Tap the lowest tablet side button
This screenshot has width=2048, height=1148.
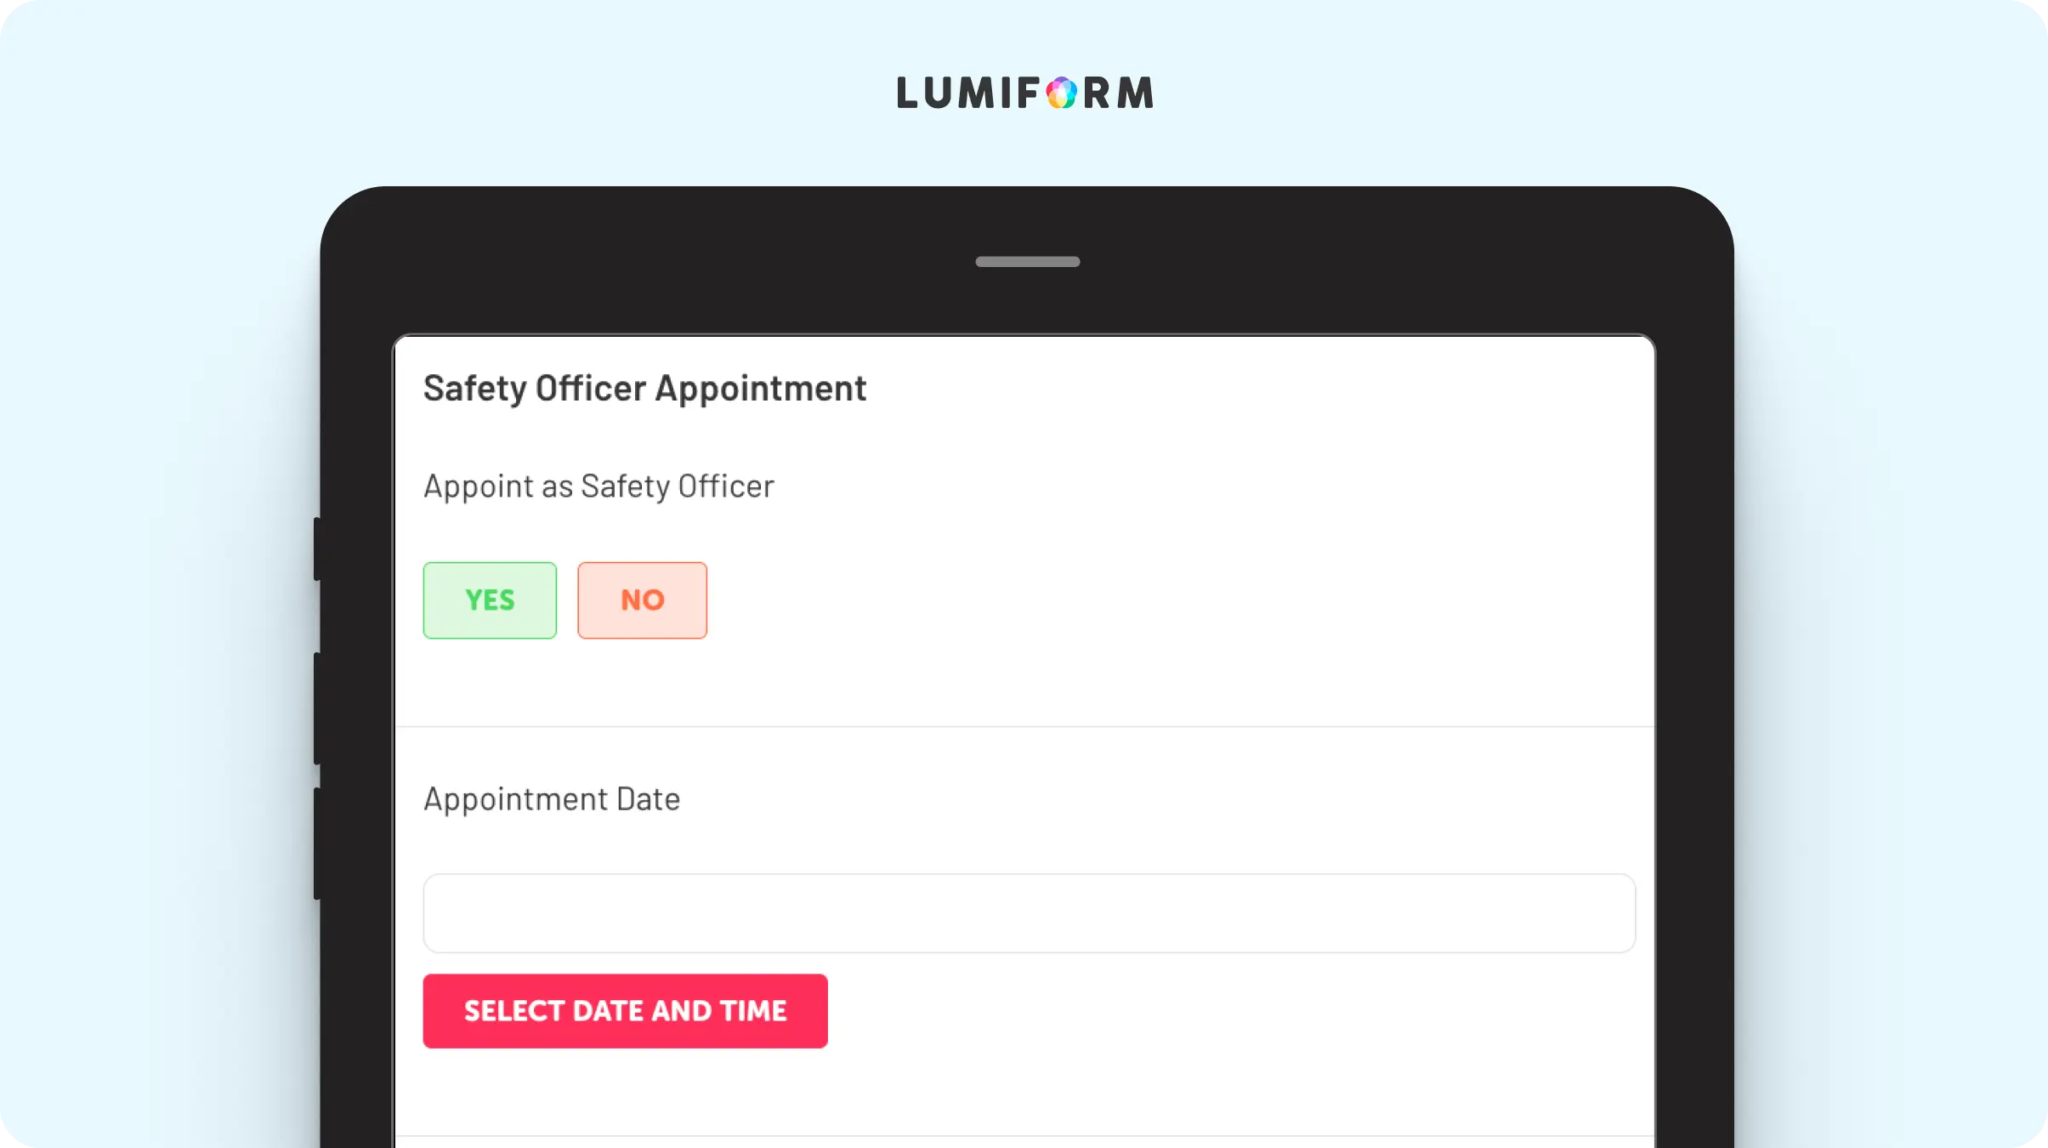(x=317, y=843)
